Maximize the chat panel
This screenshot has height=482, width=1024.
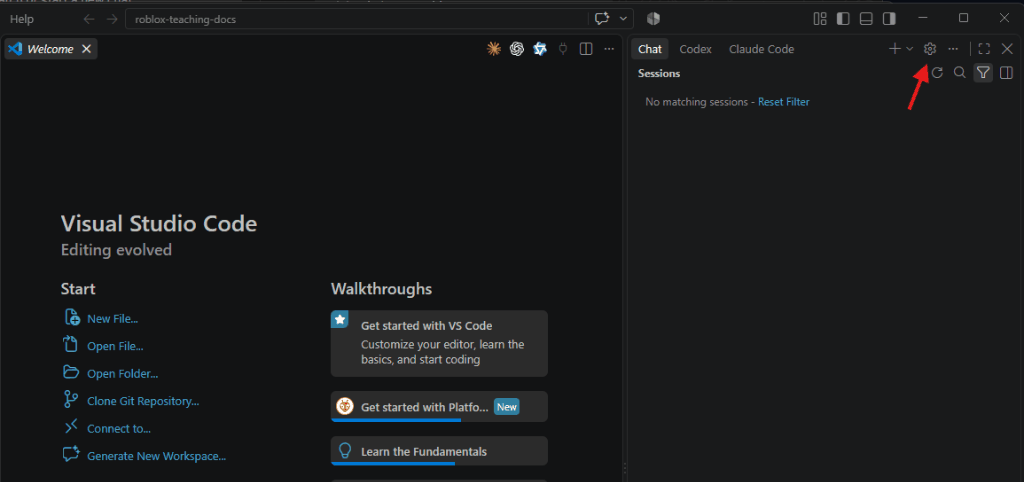[x=984, y=49]
